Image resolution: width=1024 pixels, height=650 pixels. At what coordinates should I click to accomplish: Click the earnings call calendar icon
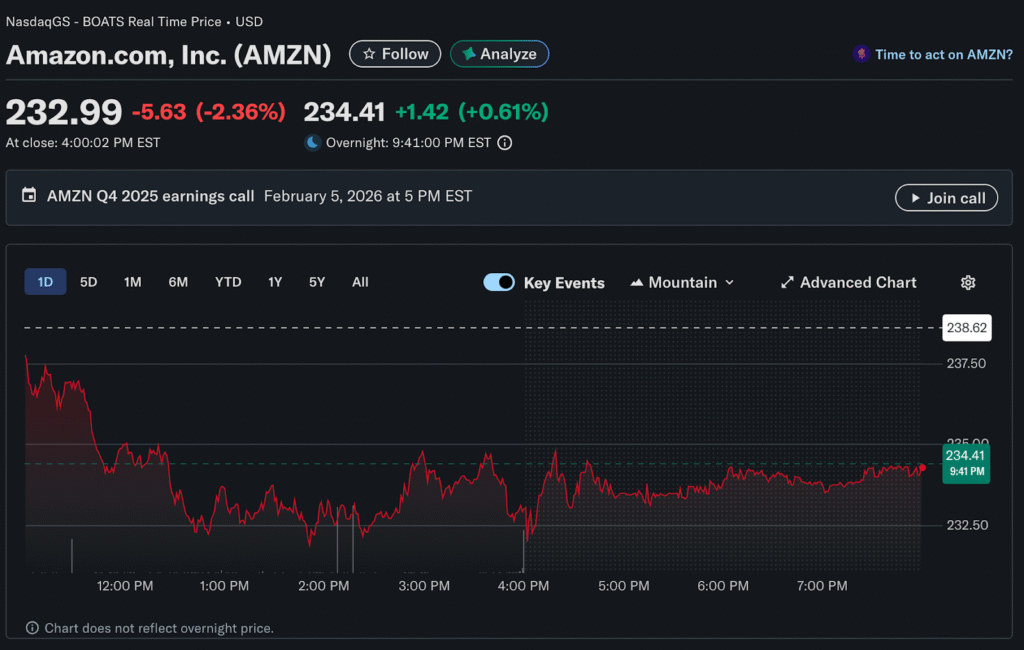(29, 196)
